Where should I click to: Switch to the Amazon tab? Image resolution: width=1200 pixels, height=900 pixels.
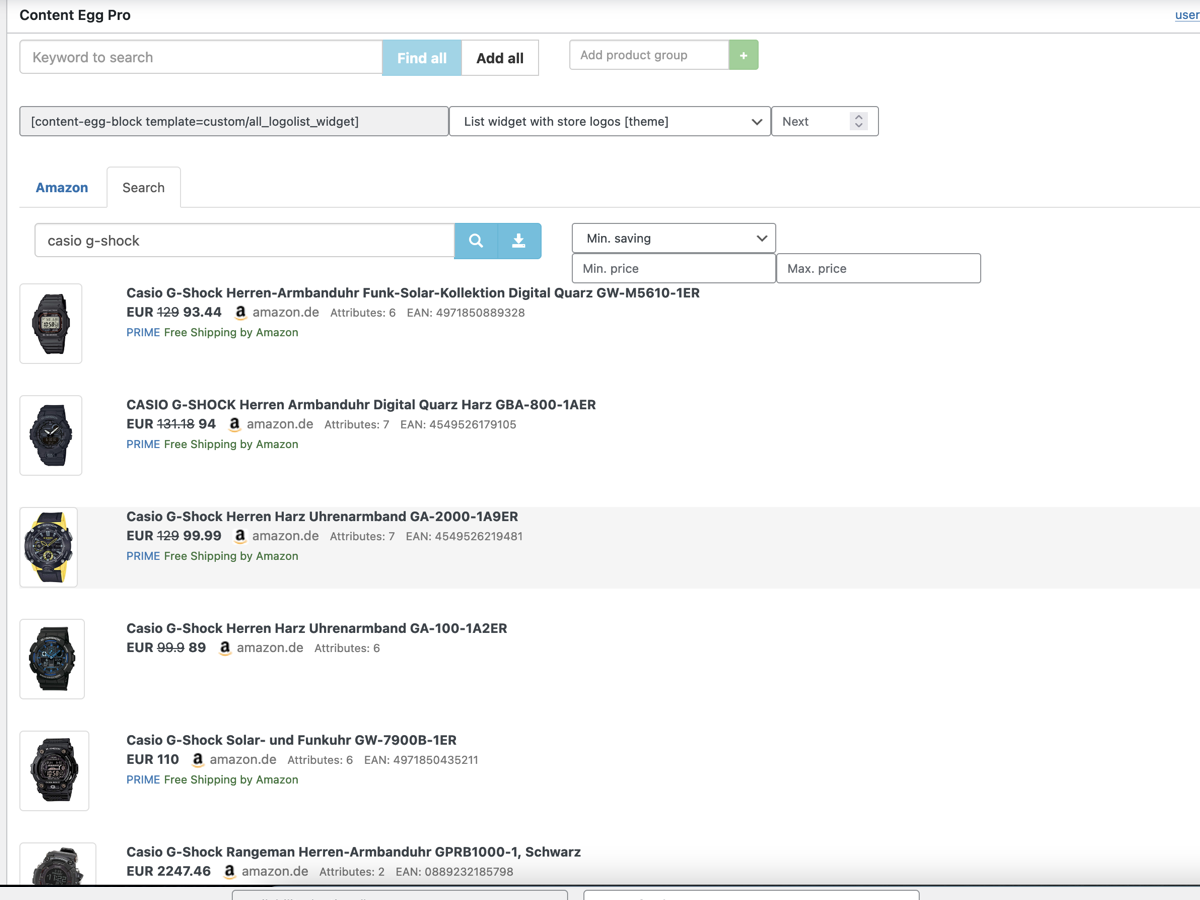point(62,187)
